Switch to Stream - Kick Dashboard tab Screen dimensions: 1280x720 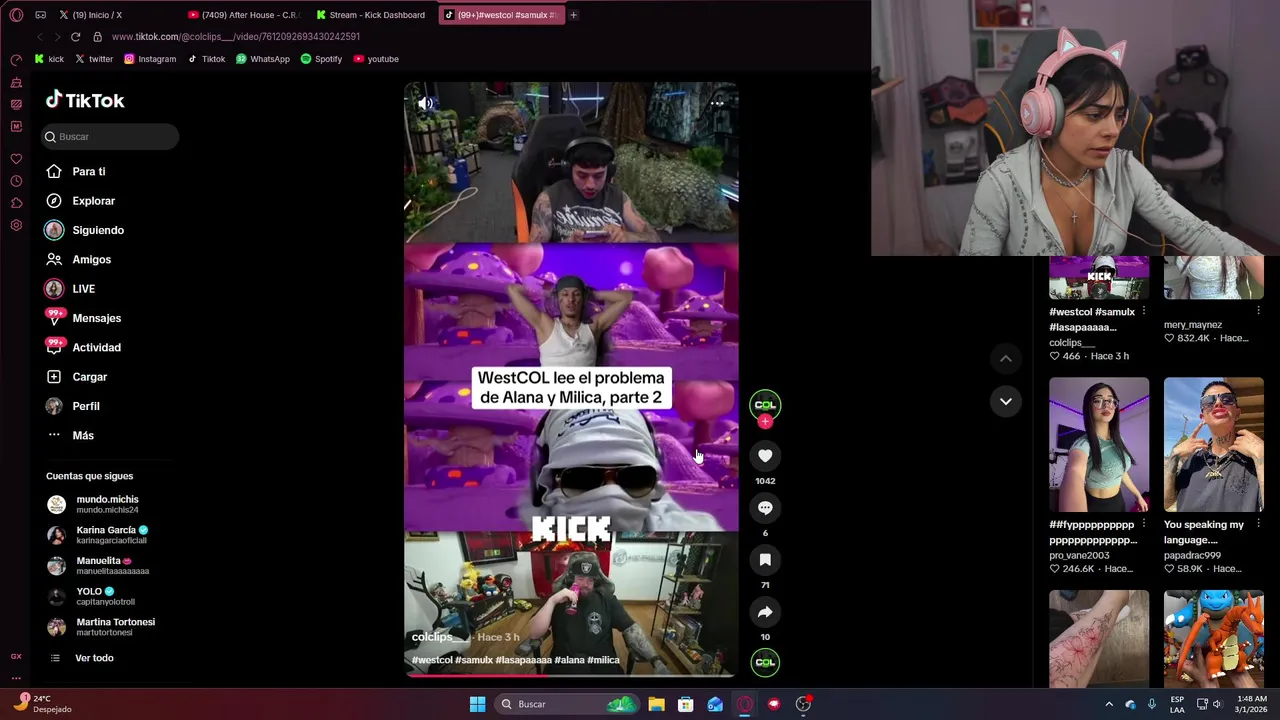coord(372,15)
